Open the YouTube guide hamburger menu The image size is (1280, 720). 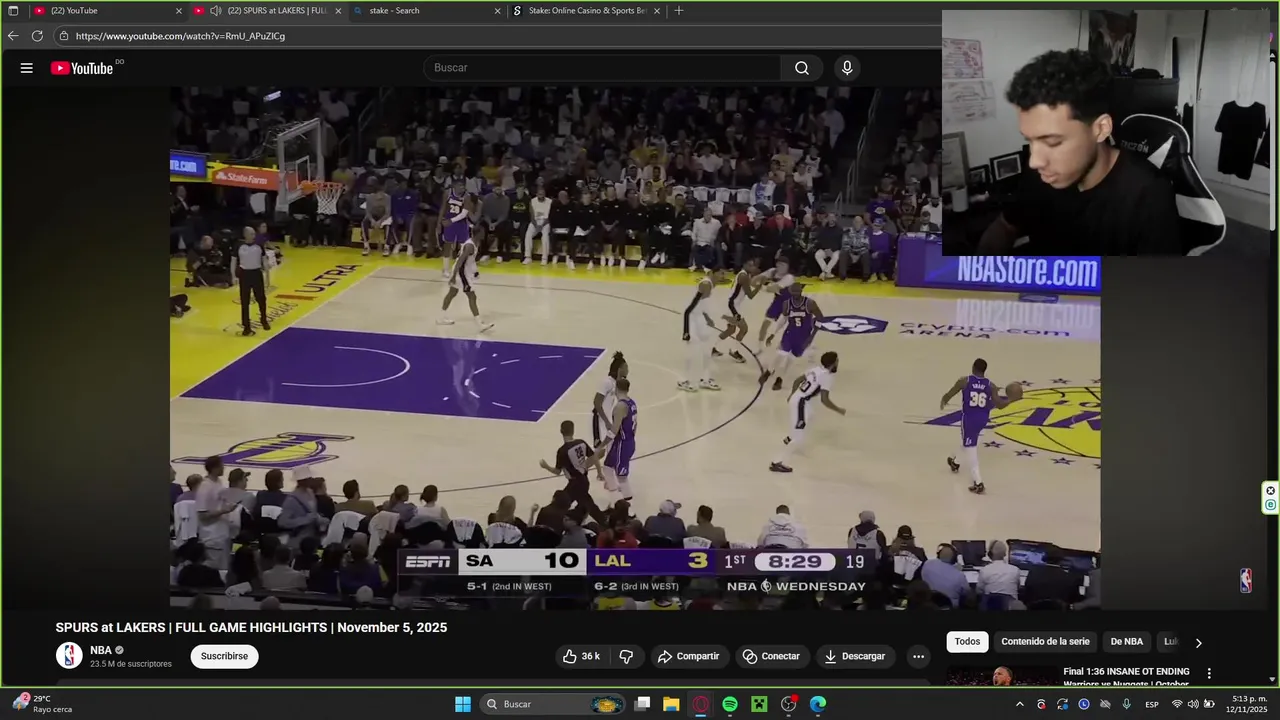pyautogui.click(x=27, y=68)
